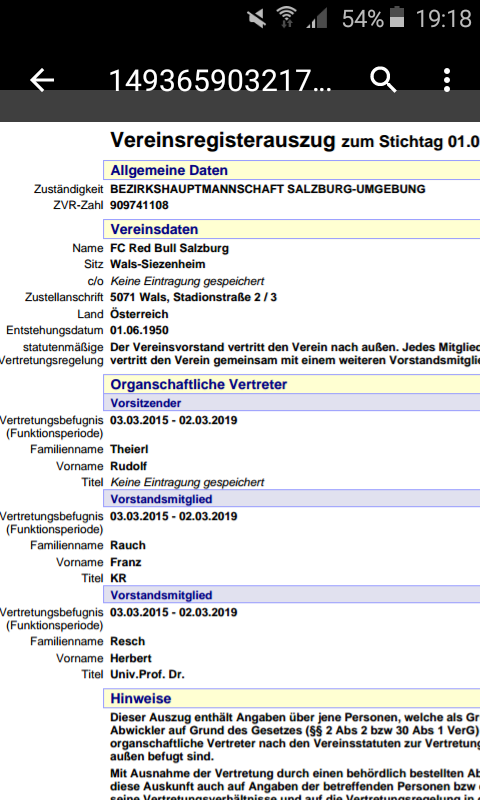Open the search magnifier icon
This screenshot has width=480, height=800.
pos(383,80)
